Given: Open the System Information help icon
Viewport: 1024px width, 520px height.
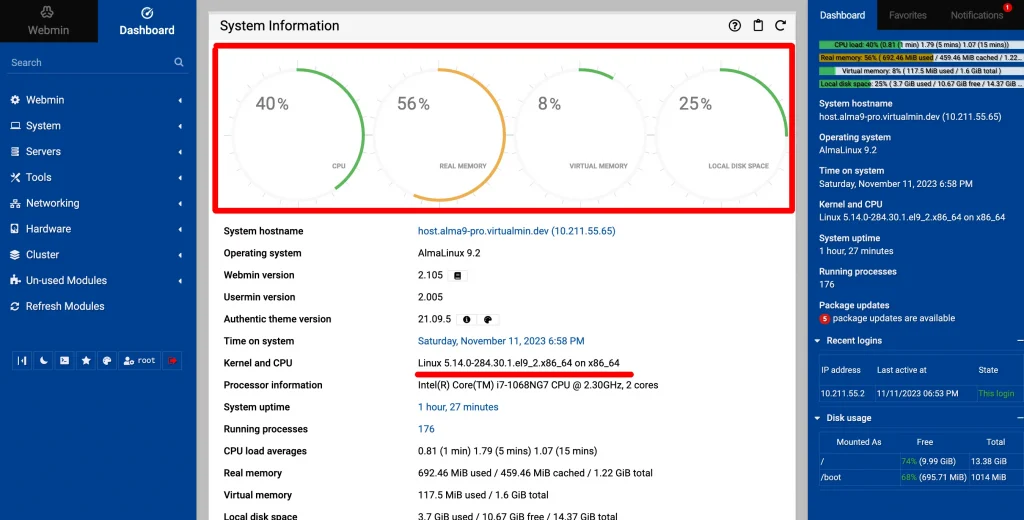Looking at the screenshot, I should tap(735, 25).
